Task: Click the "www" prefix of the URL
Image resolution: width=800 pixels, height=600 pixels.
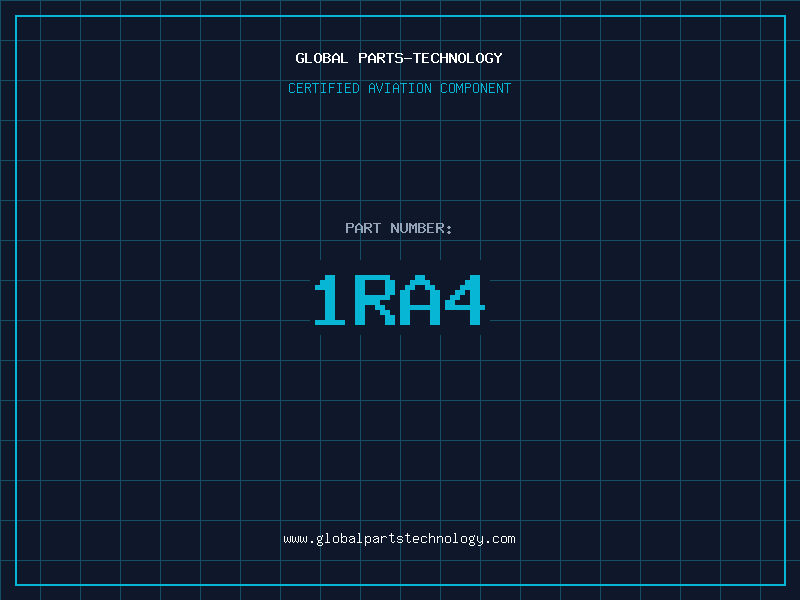Action: [x=295, y=538]
